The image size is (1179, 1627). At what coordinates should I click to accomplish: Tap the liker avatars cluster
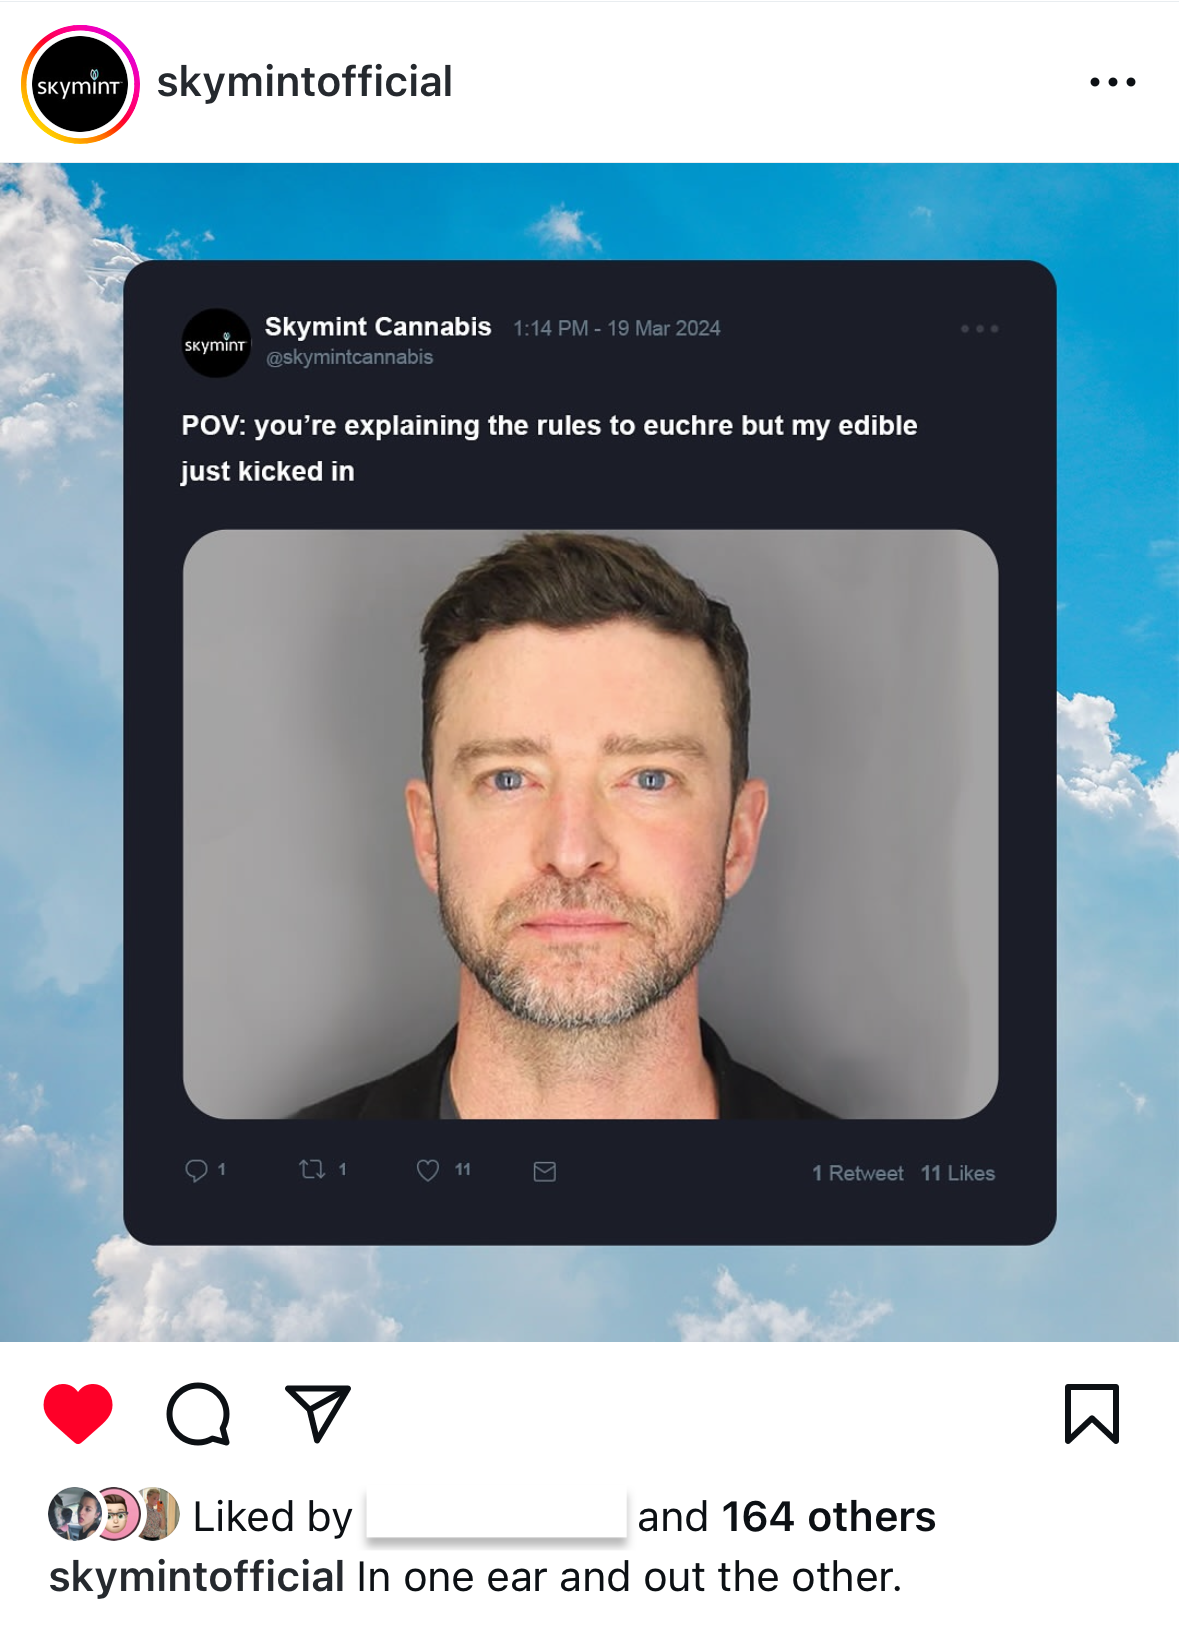point(114,1513)
